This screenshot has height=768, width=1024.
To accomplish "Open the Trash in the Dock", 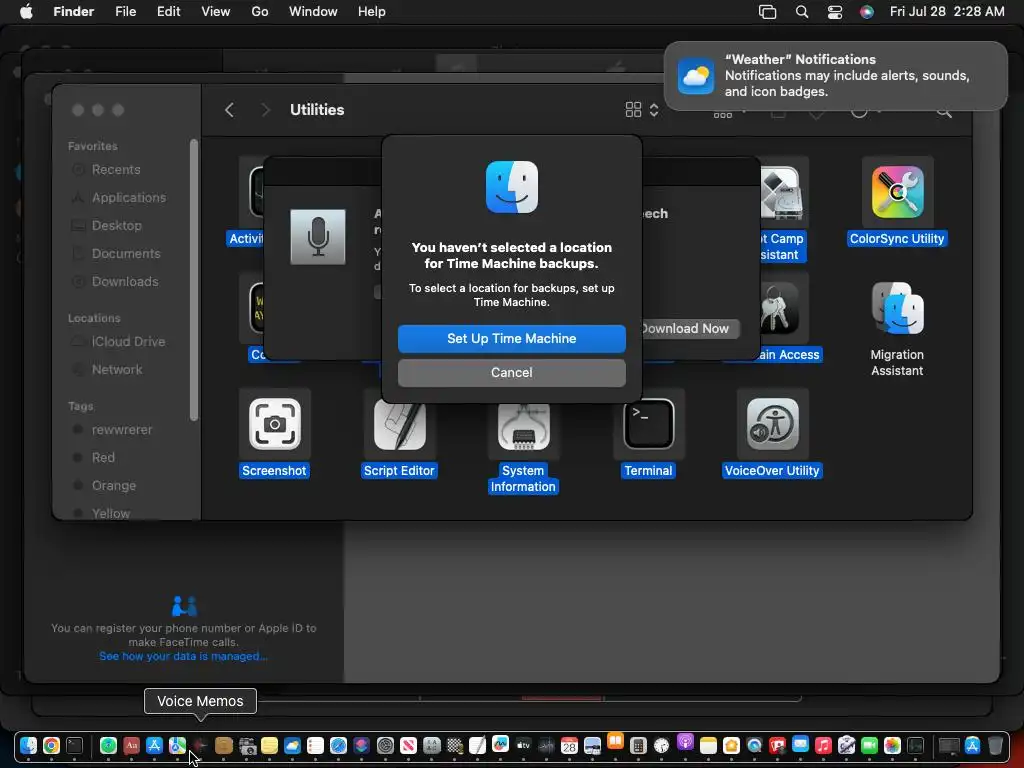I will pos(995,745).
